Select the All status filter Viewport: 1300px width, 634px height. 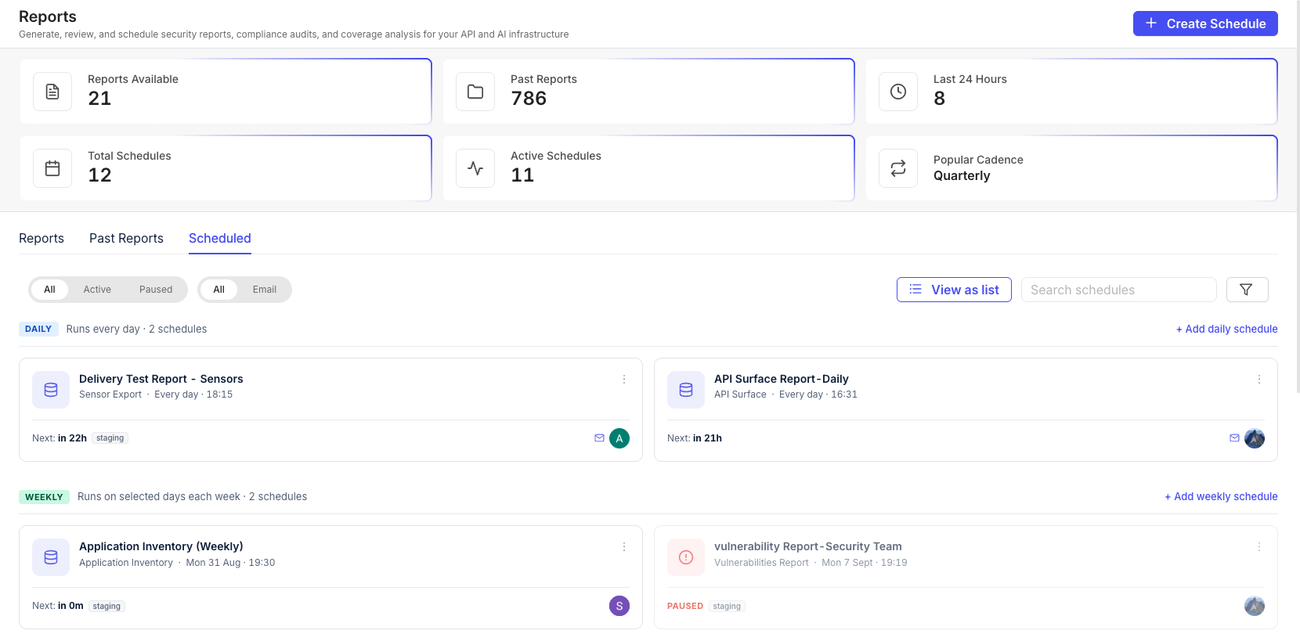pyautogui.click(x=49, y=289)
